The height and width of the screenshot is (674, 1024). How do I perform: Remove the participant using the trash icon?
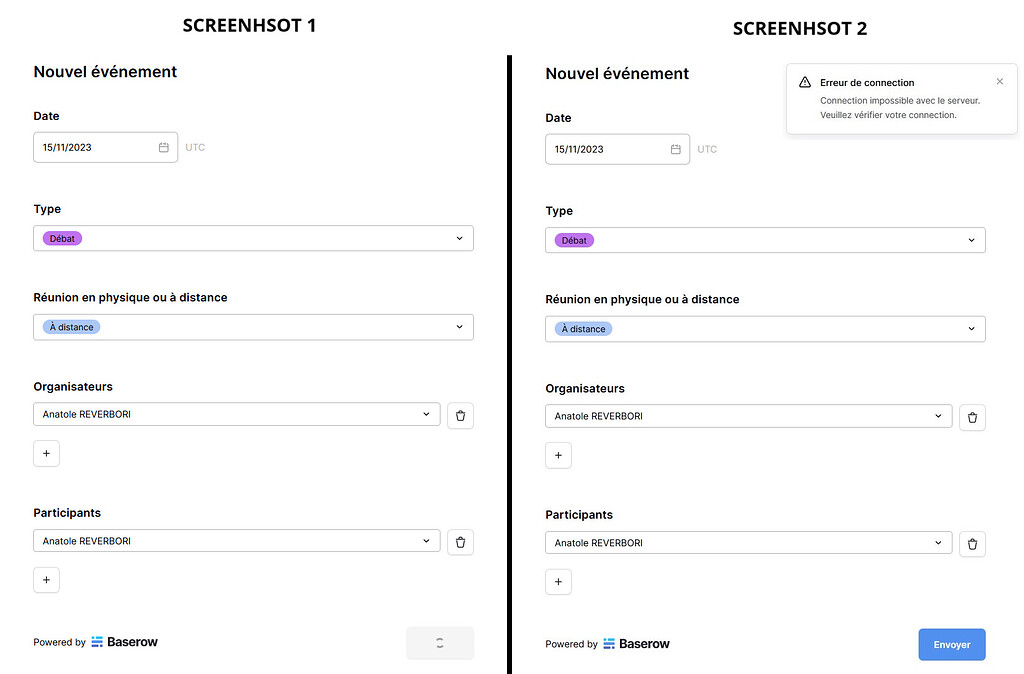click(x=460, y=541)
